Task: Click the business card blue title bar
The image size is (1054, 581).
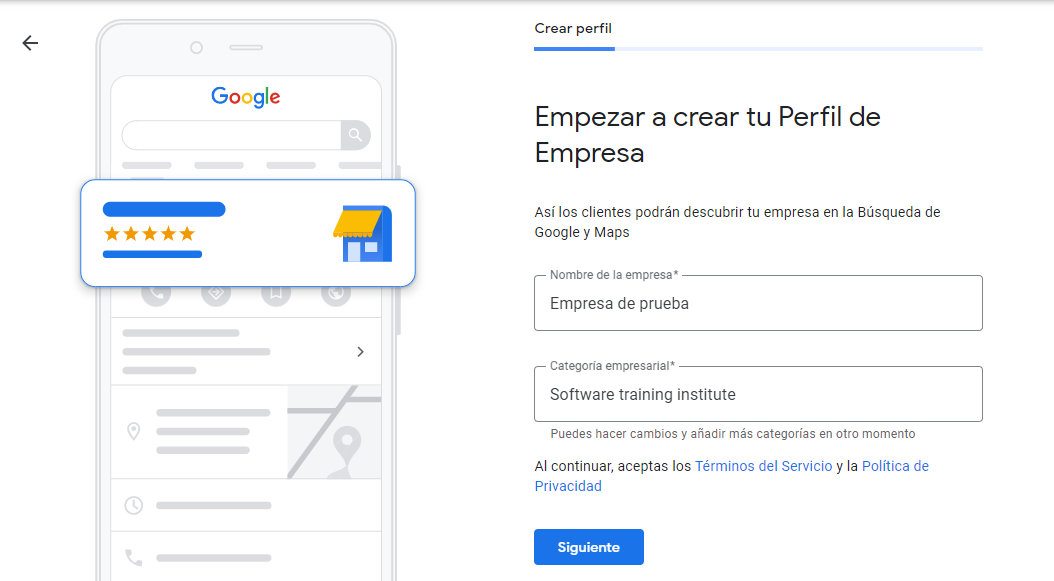Action: pos(164,209)
